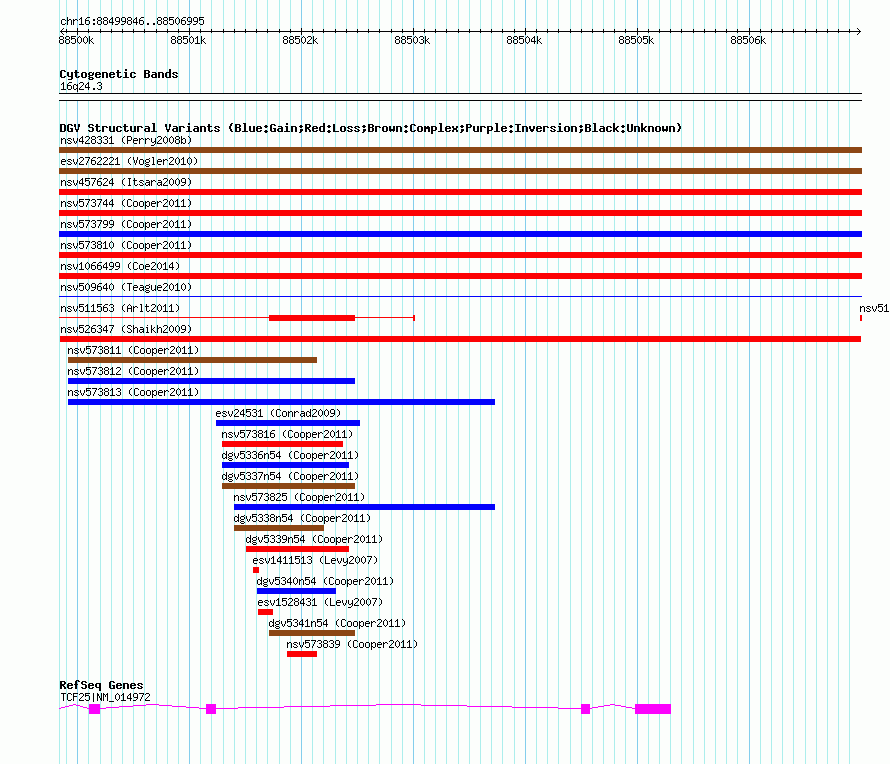
Task: Select the thick red block of nsv511563 (Arlt2011)
Action: click(x=312, y=318)
